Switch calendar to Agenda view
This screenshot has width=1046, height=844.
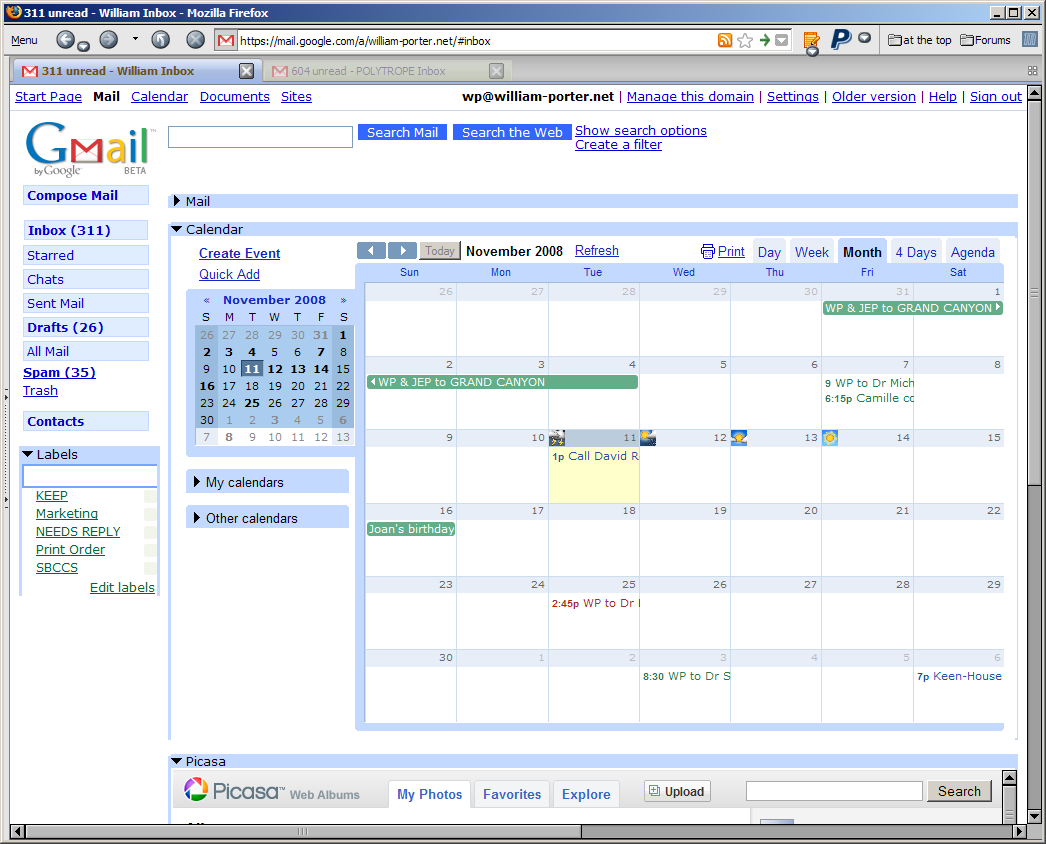(x=973, y=252)
